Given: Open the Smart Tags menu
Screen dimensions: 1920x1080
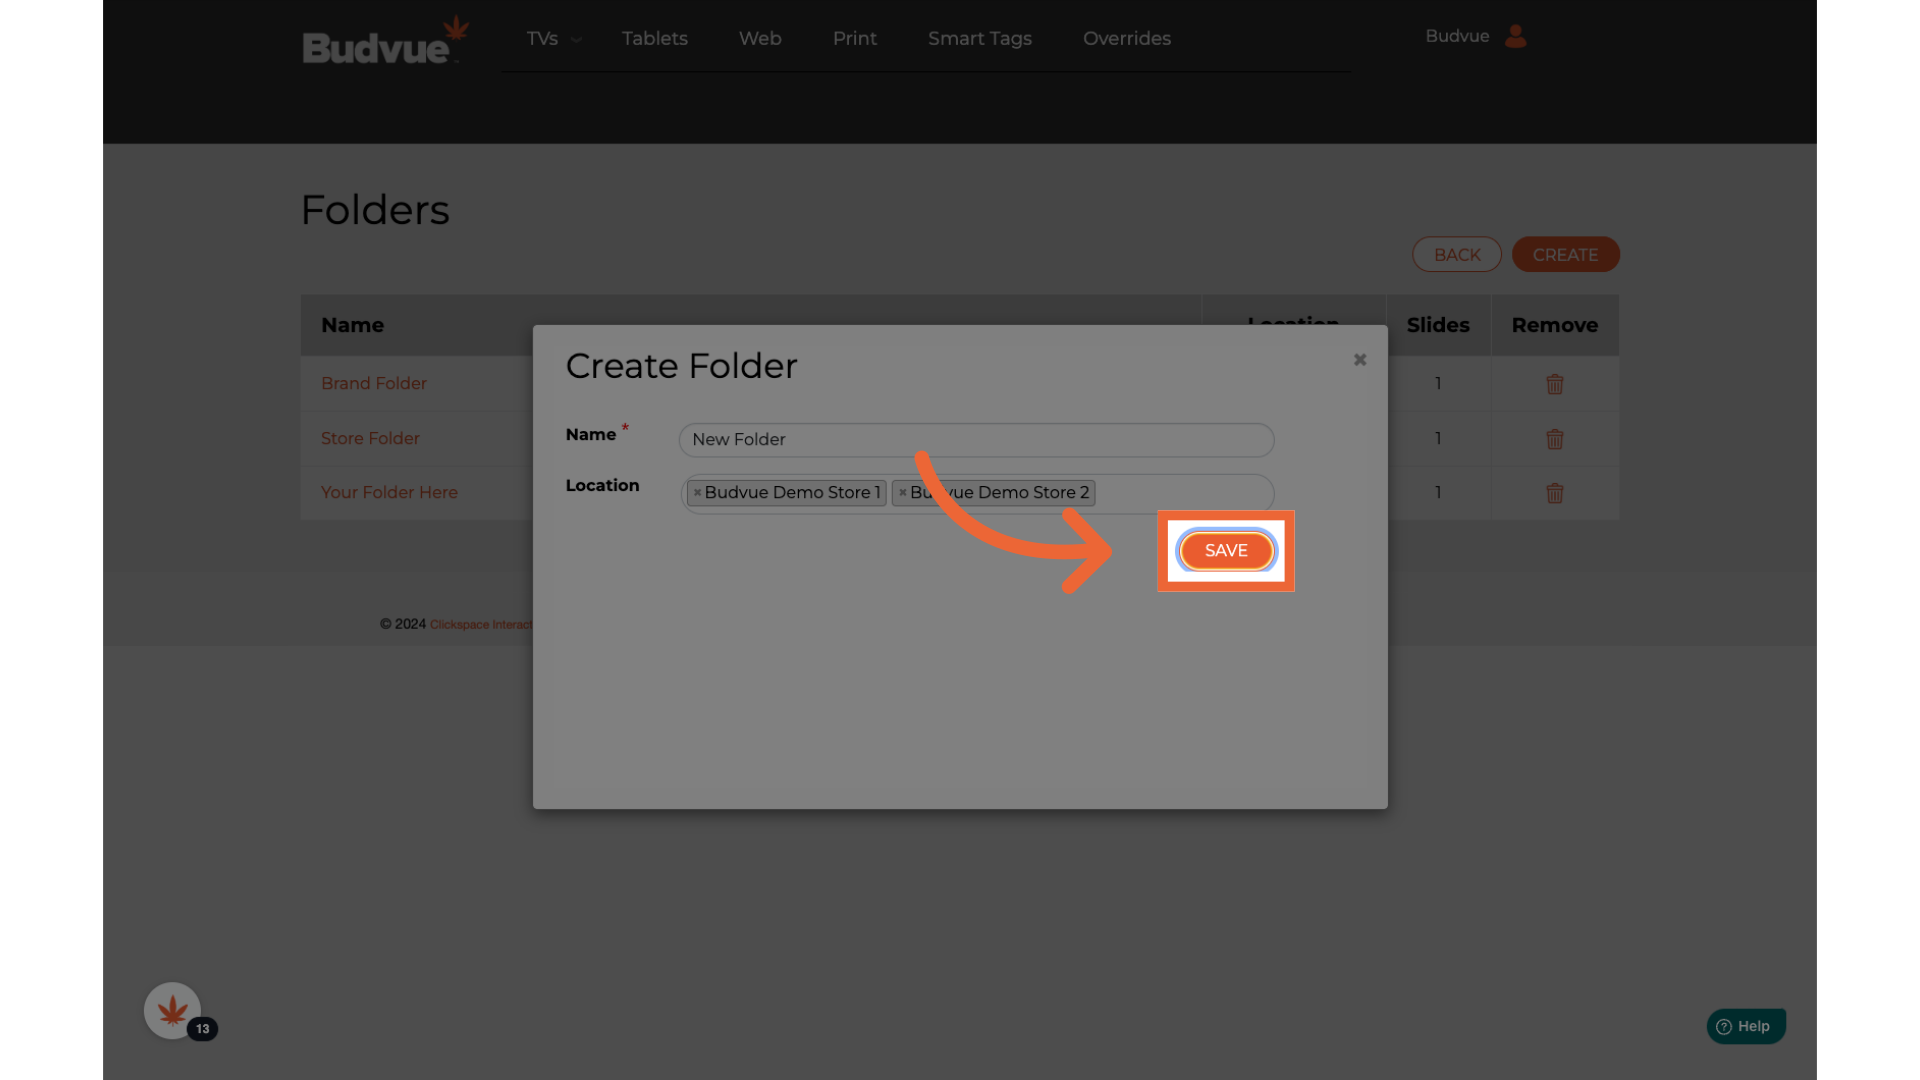Looking at the screenshot, I should click(979, 39).
